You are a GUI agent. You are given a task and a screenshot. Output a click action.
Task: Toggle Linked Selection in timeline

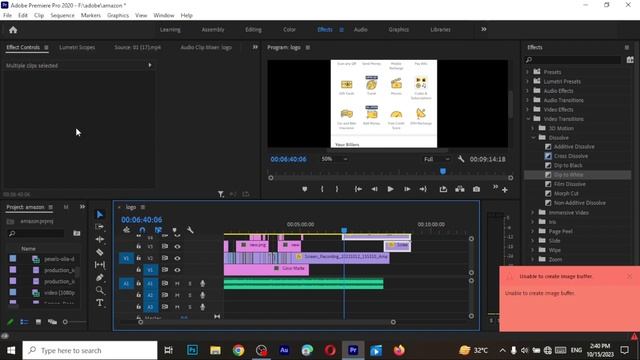coord(158,230)
